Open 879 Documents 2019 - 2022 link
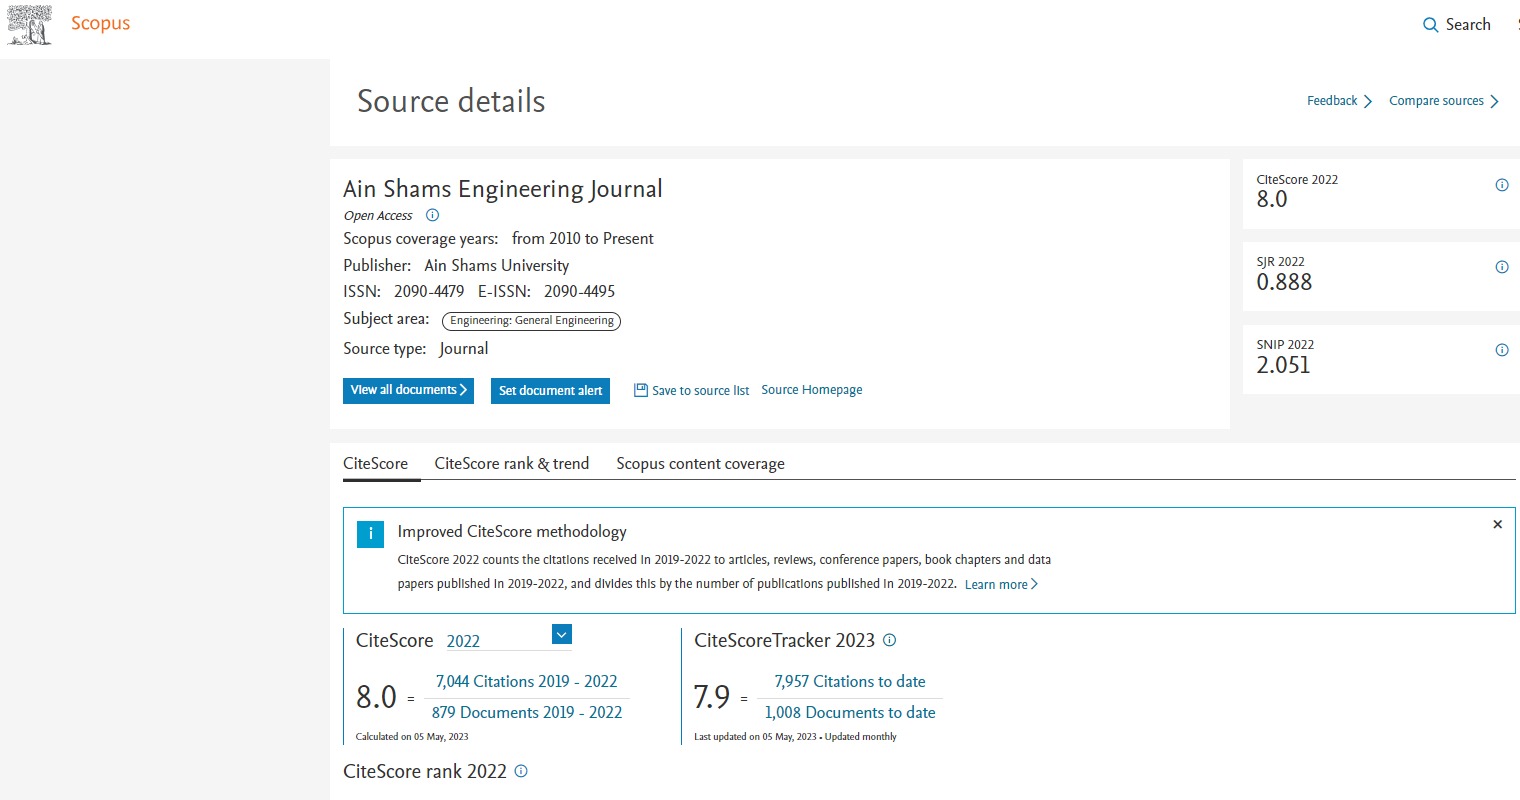This screenshot has width=1520, height=800. point(527,713)
